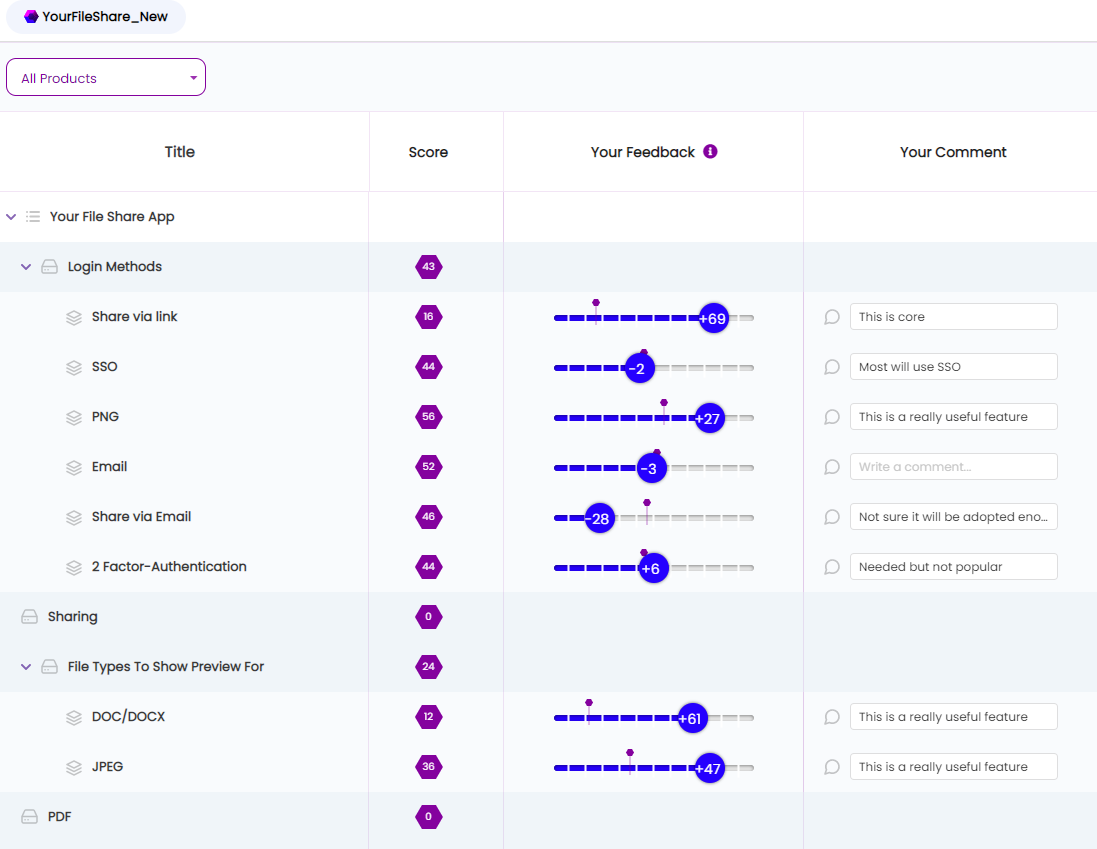Click the empty Email comment field
The width and height of the screenshot is (1097, 849).
tap(953, 467)
